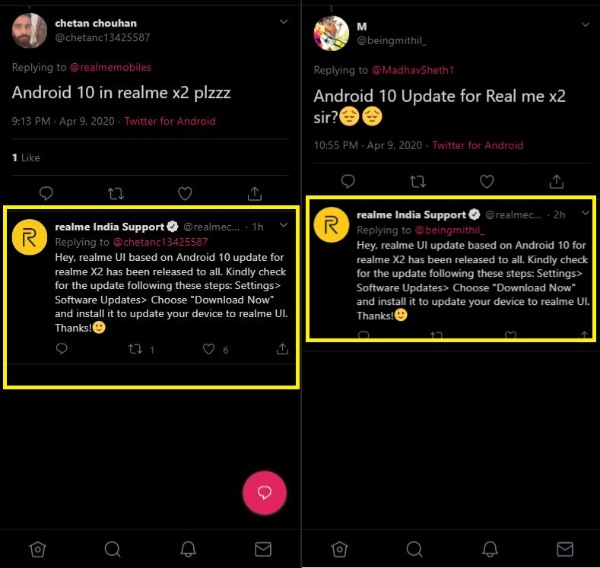Expand options chevron on M's tweet

pos(585,25)
